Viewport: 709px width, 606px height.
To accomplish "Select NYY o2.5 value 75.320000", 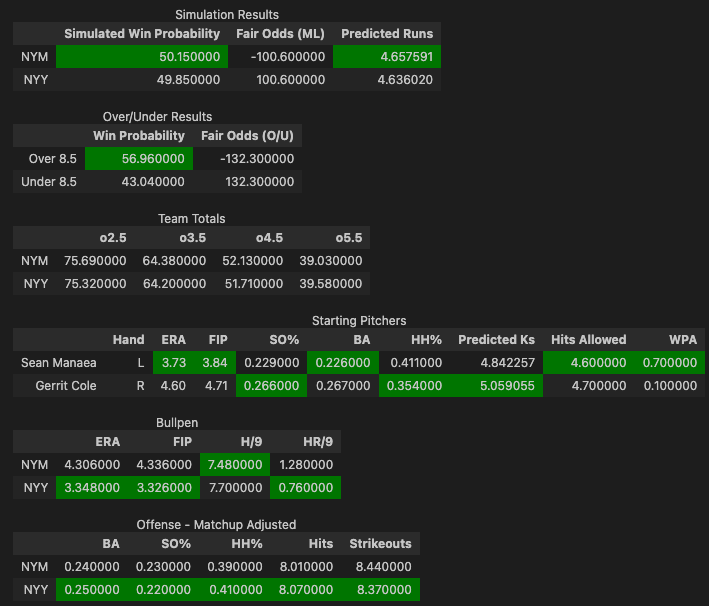I will click(95, 284).
